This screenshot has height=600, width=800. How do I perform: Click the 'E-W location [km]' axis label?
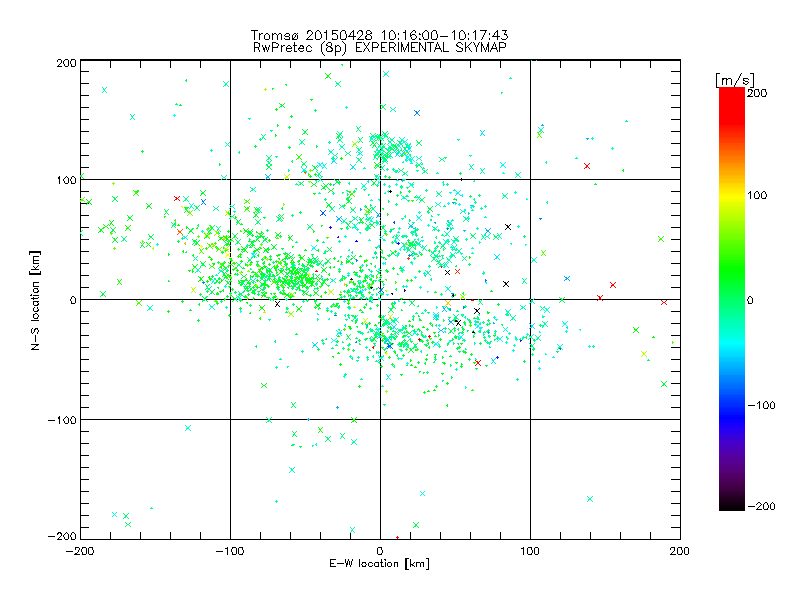[379, 564]
